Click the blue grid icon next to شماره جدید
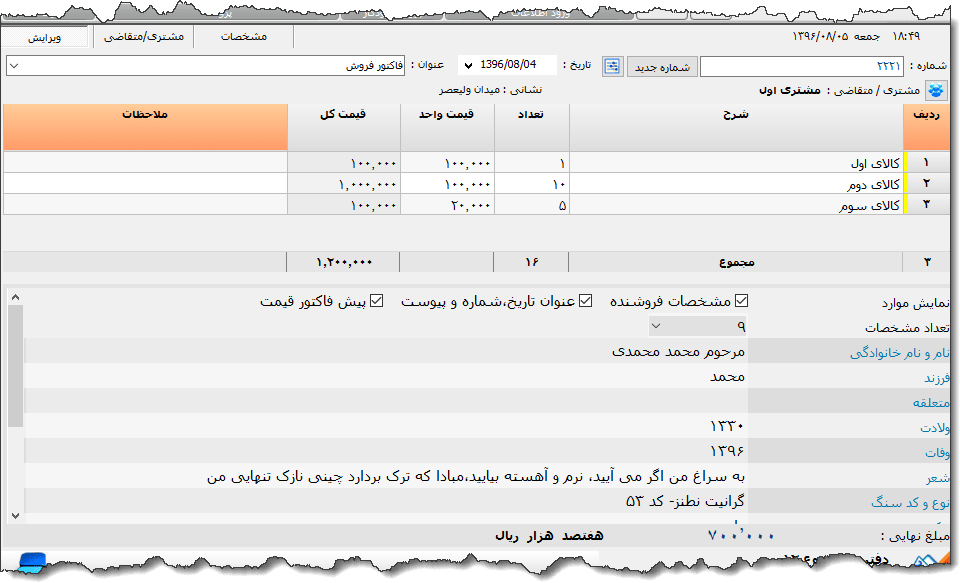Image resolution: width=960 pixels, height=583 pixels. 611,67
